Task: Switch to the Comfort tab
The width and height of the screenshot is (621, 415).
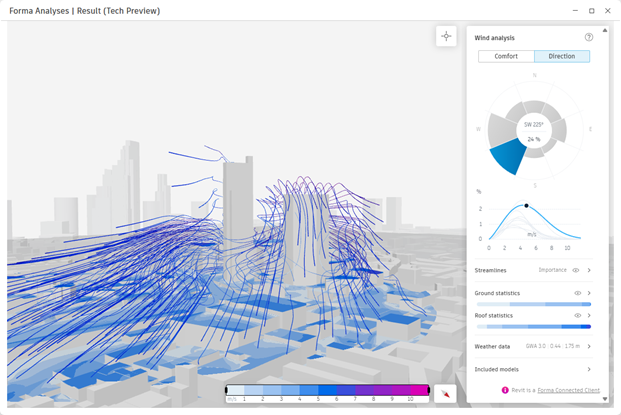Action: coord(506,56)
